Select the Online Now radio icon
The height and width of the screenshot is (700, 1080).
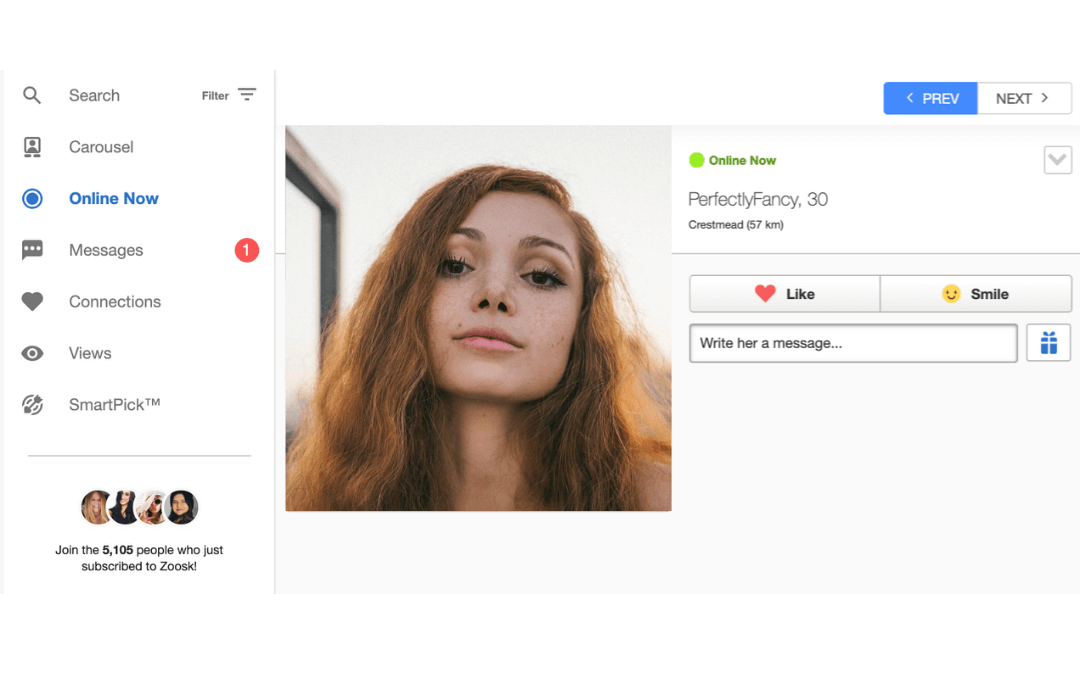tap(32, 199)
